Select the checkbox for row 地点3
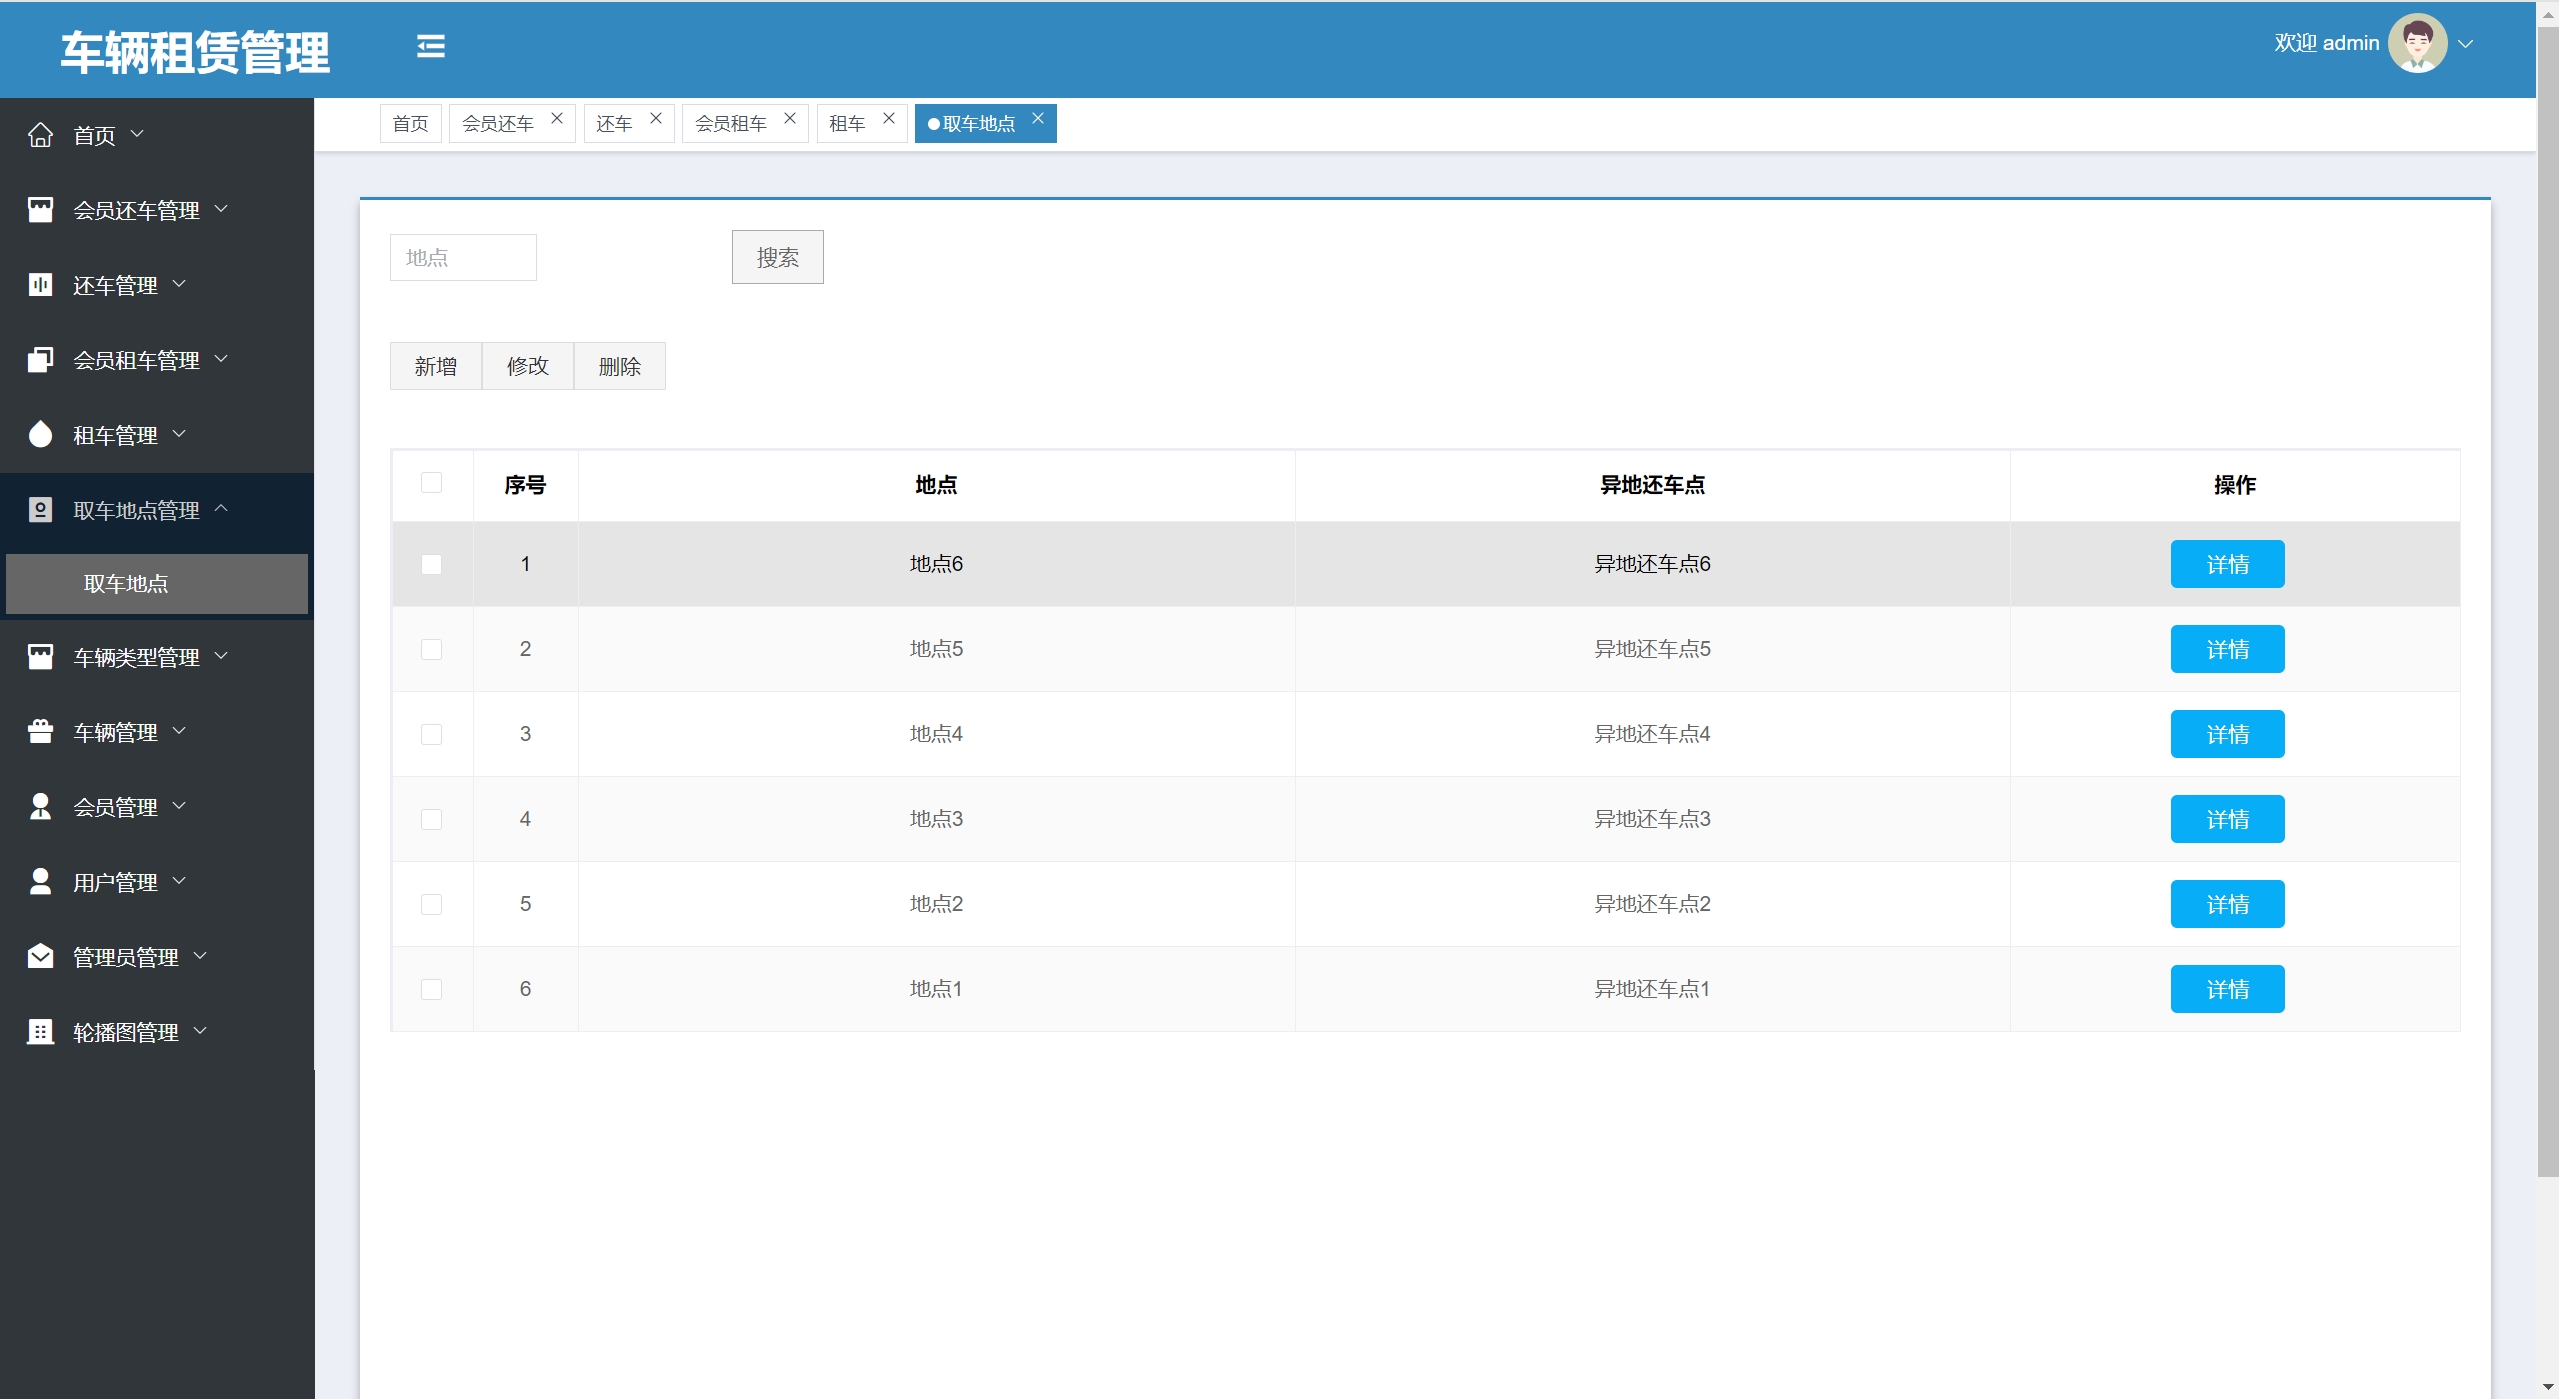Viewport: 2559px width, 1399px height. 431,819
